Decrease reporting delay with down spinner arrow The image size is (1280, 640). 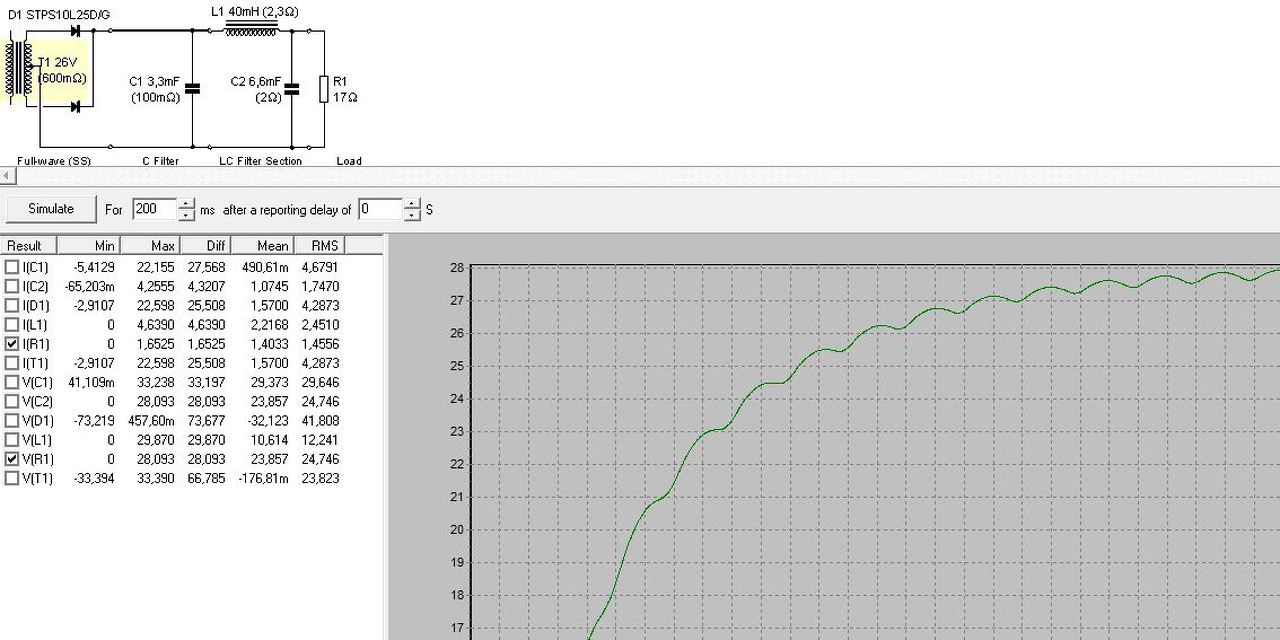(x=412, y=215)
